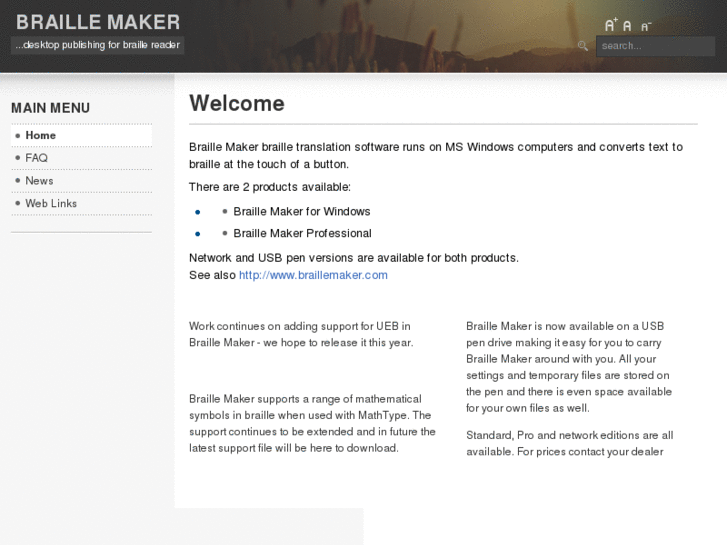Screen dimensions: 727x545
Task: Click the search magnifier icon
Action: point(583,45)
